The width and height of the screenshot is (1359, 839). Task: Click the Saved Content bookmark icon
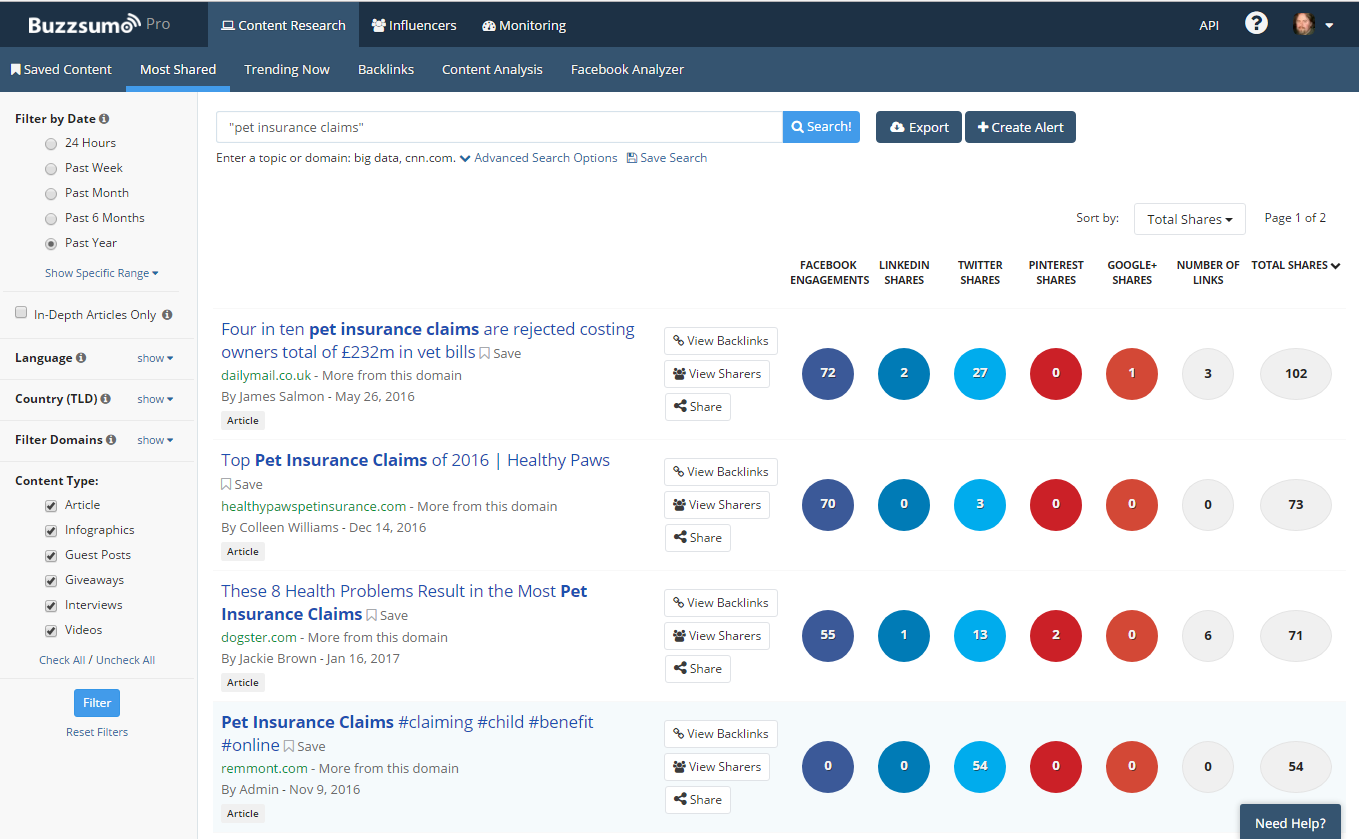coord(14,69)
